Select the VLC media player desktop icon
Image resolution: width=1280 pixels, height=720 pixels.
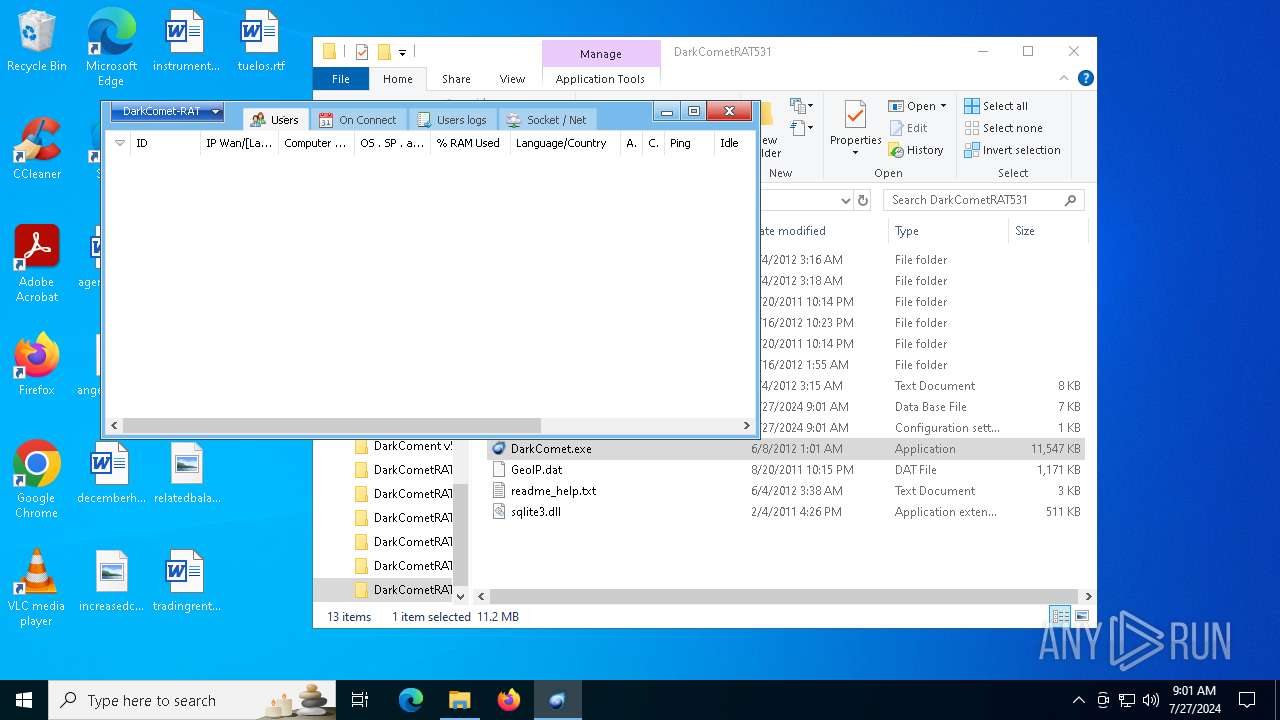coord(37,588)
